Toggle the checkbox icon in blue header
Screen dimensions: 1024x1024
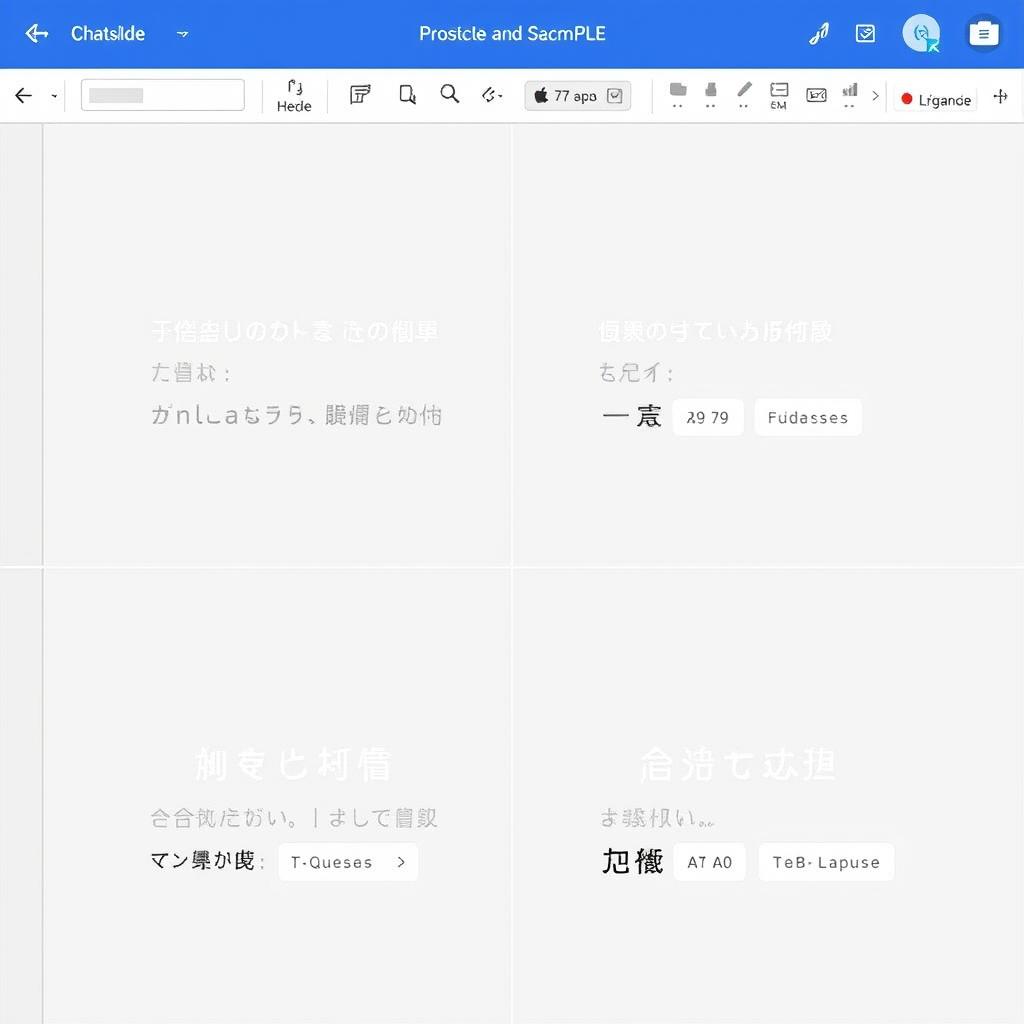[865, 34]
